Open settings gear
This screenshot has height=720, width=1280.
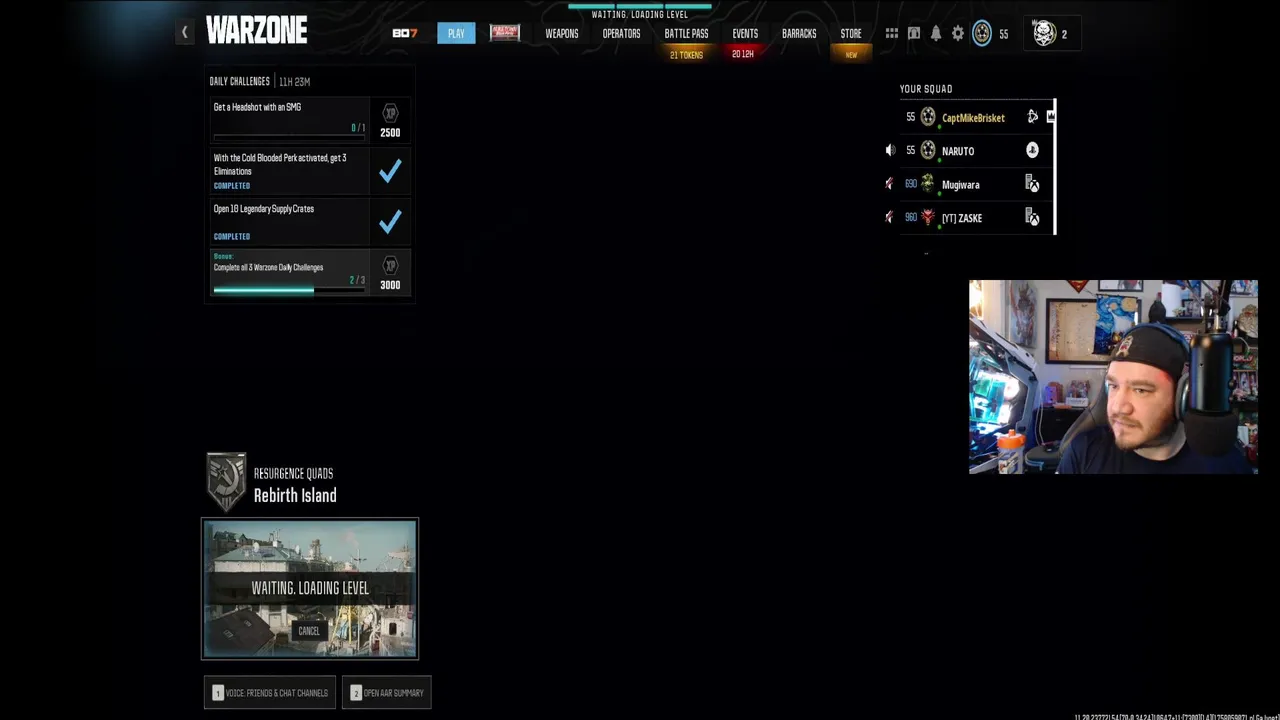958,33
